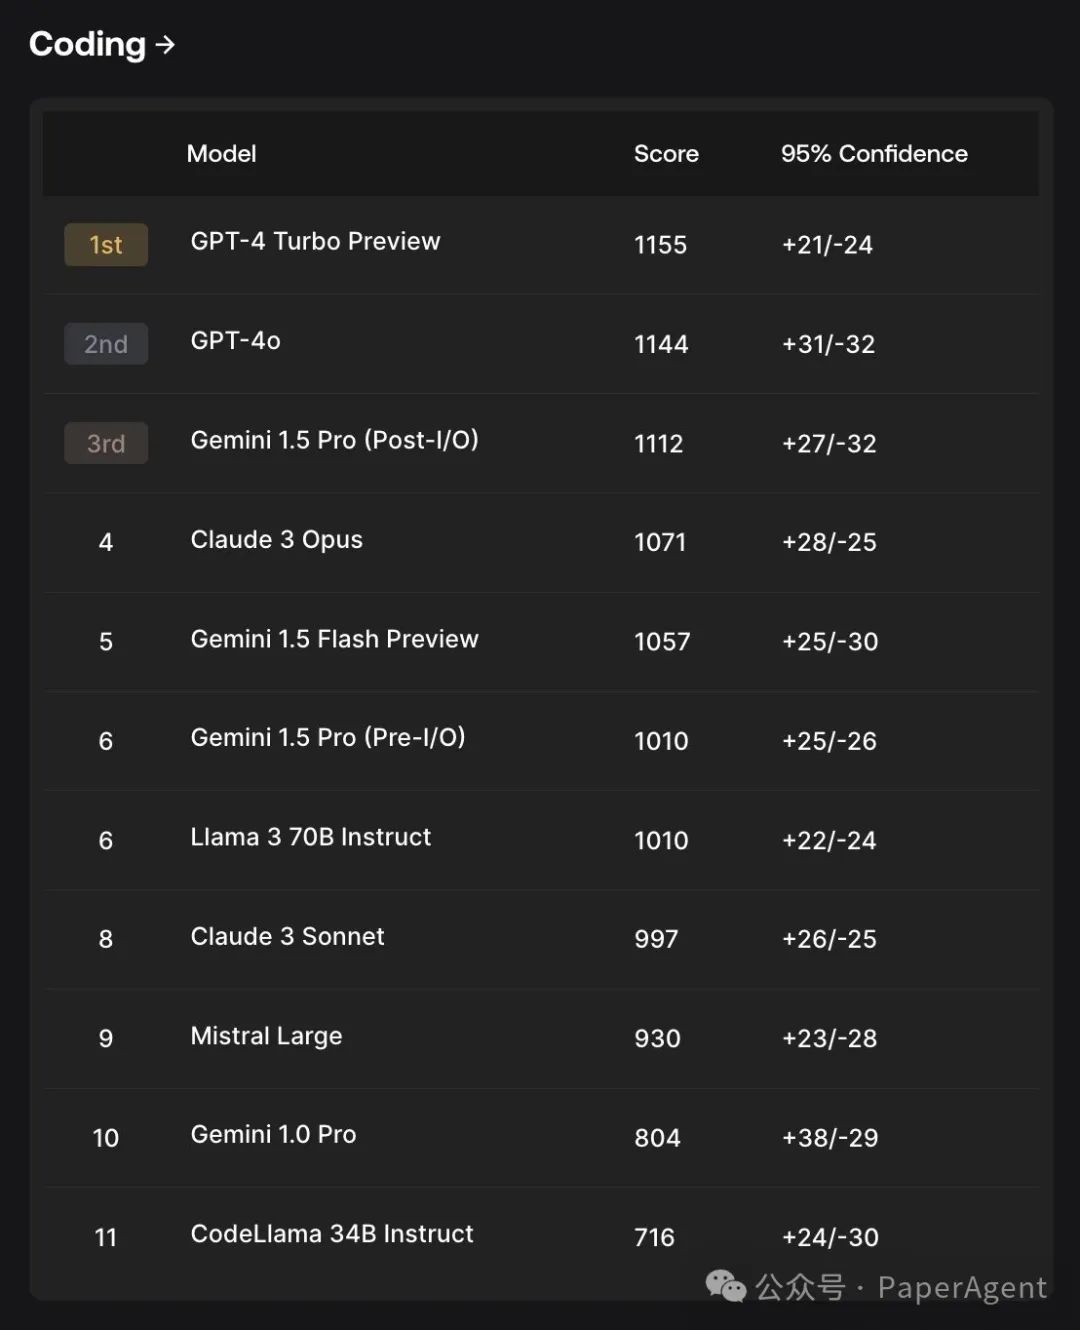Click Gemini 1.5 Pro (Post-I/O) entry
The image size is (1080, 1330).
pyautogui.click(x=335, y=440)
